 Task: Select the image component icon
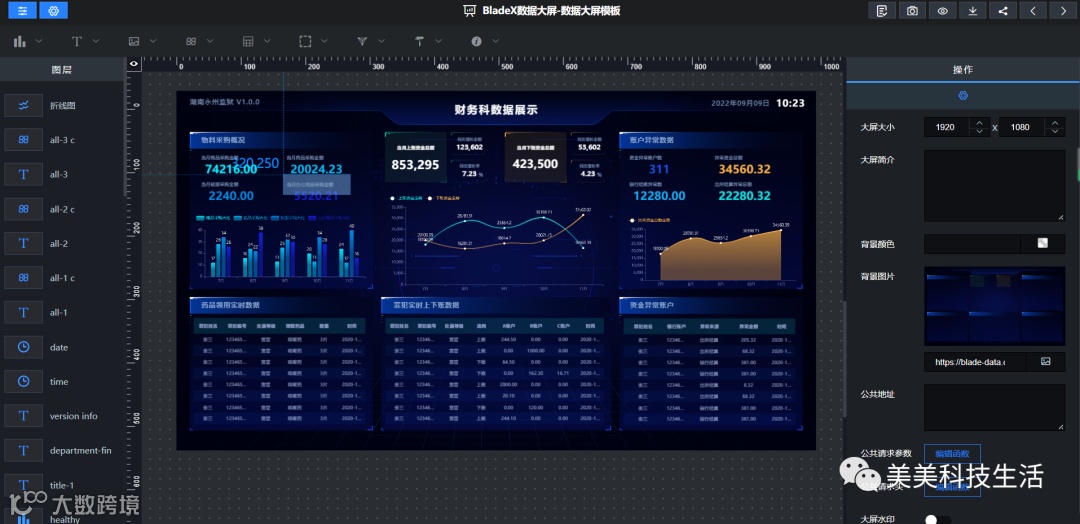point(134,41)
